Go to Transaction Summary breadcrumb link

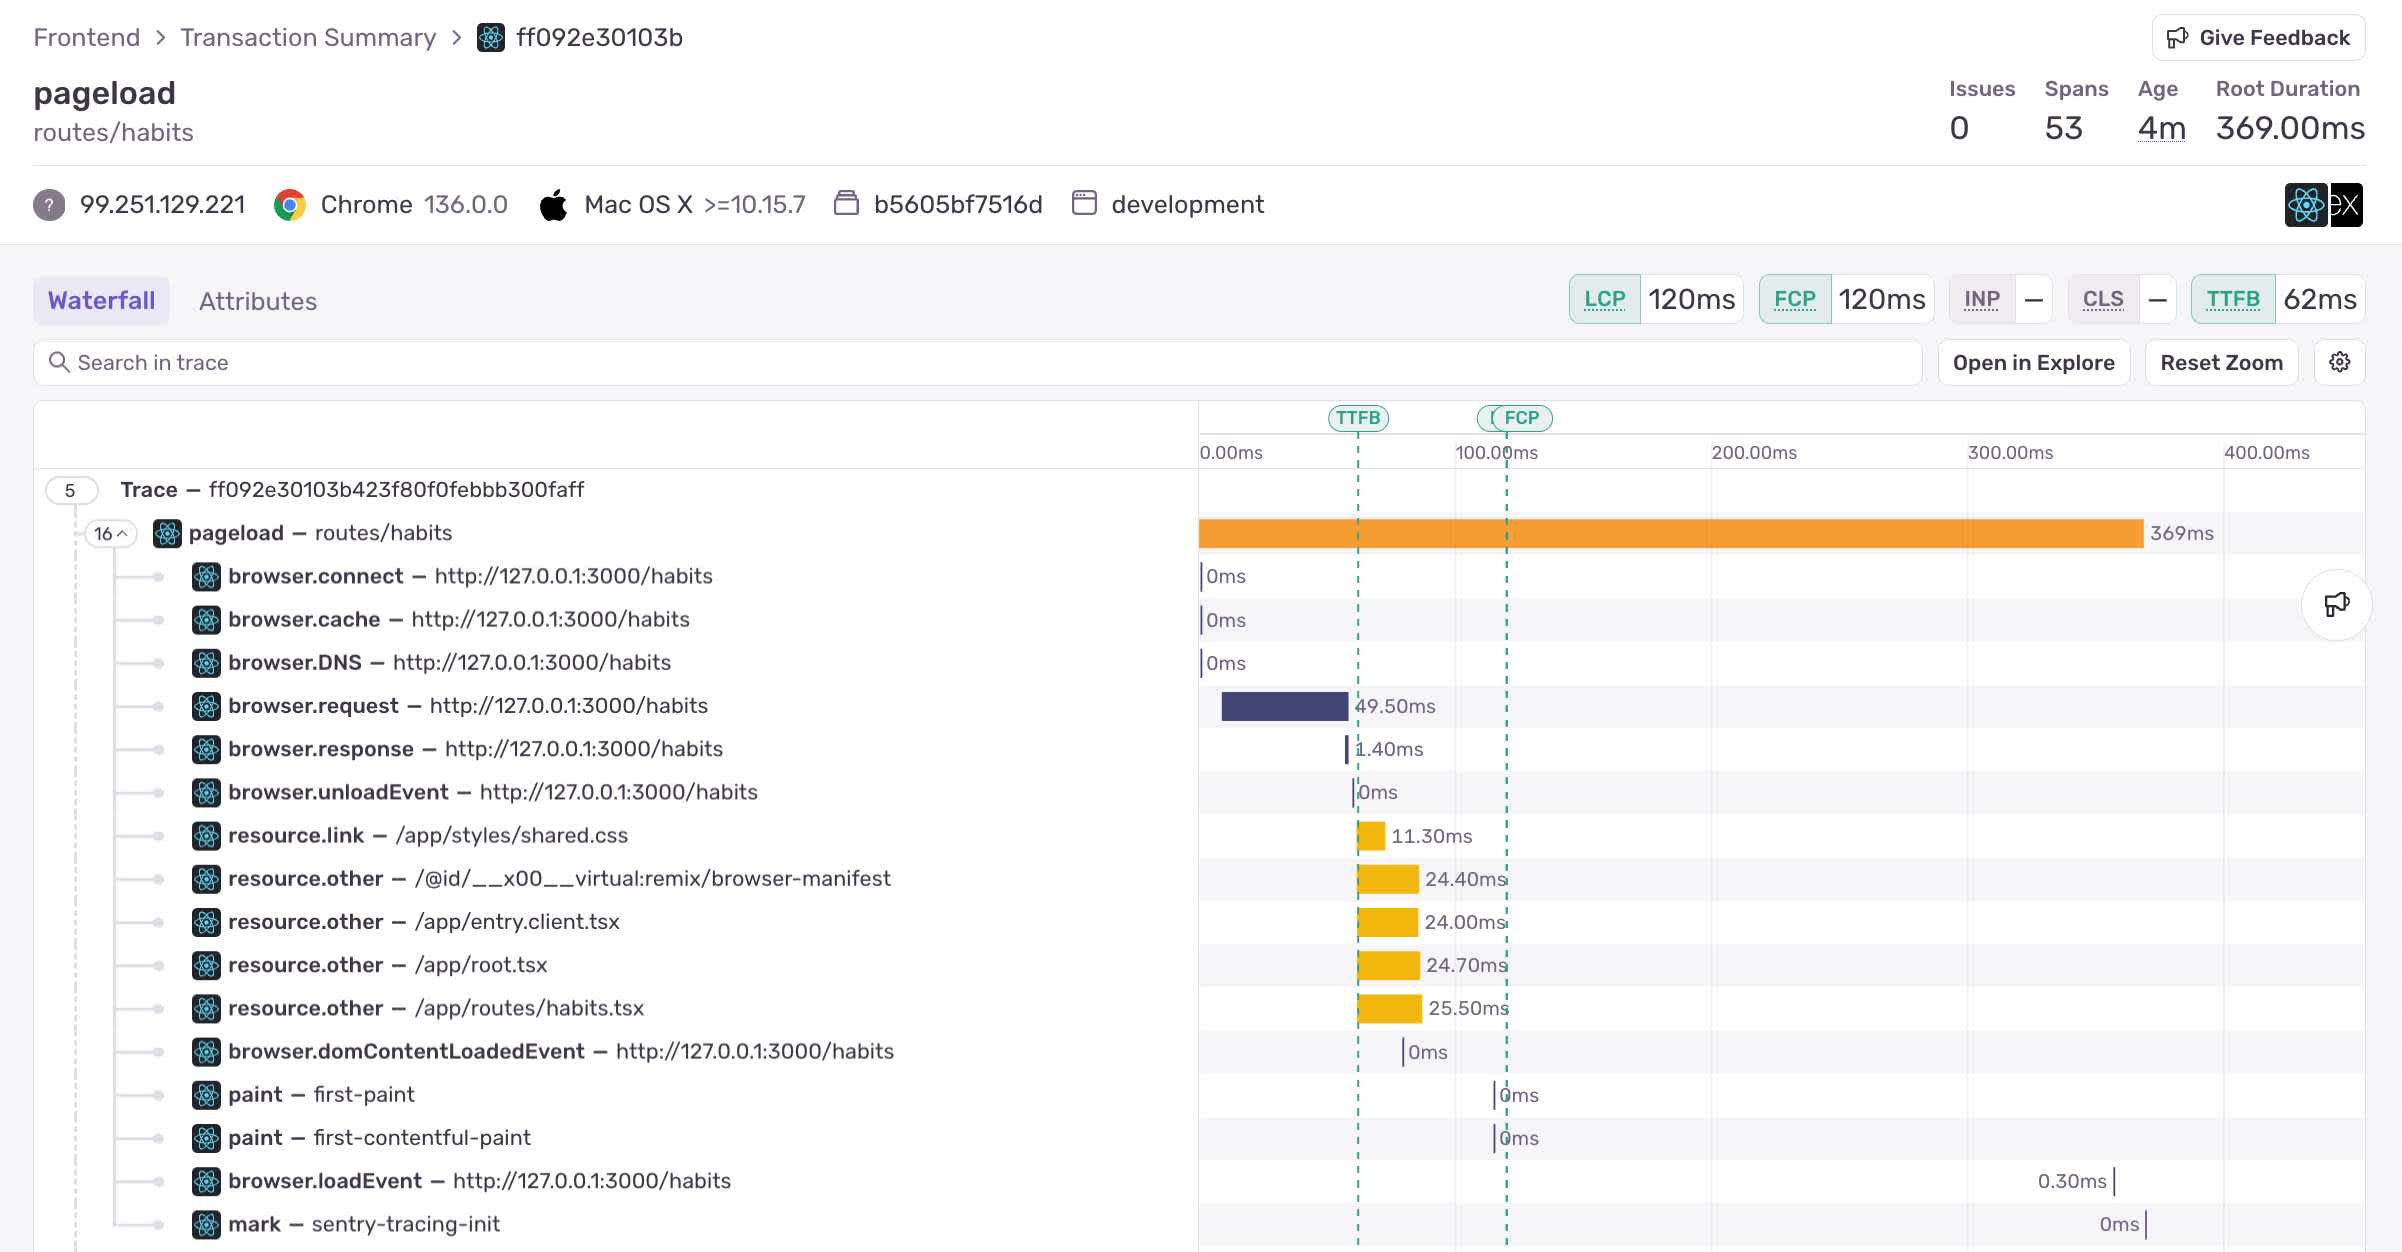308,38
